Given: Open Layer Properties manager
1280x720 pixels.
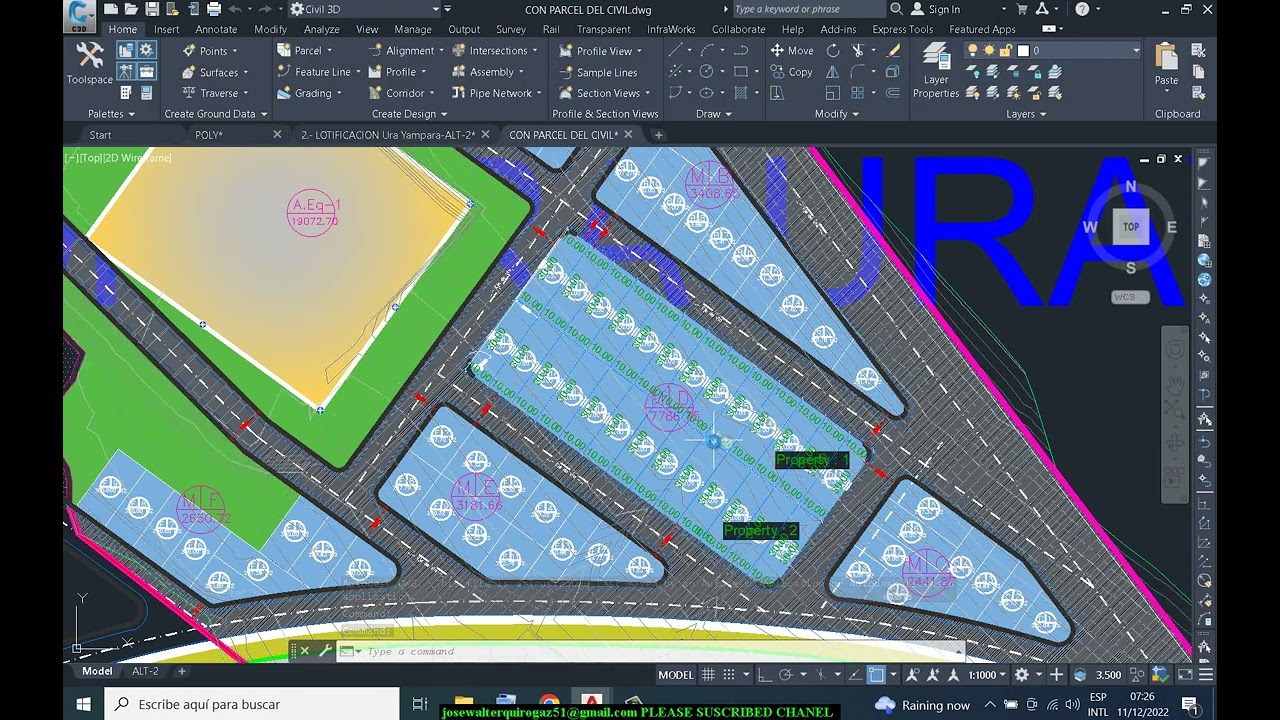Looking at the screenshot, I should [936, 70].
